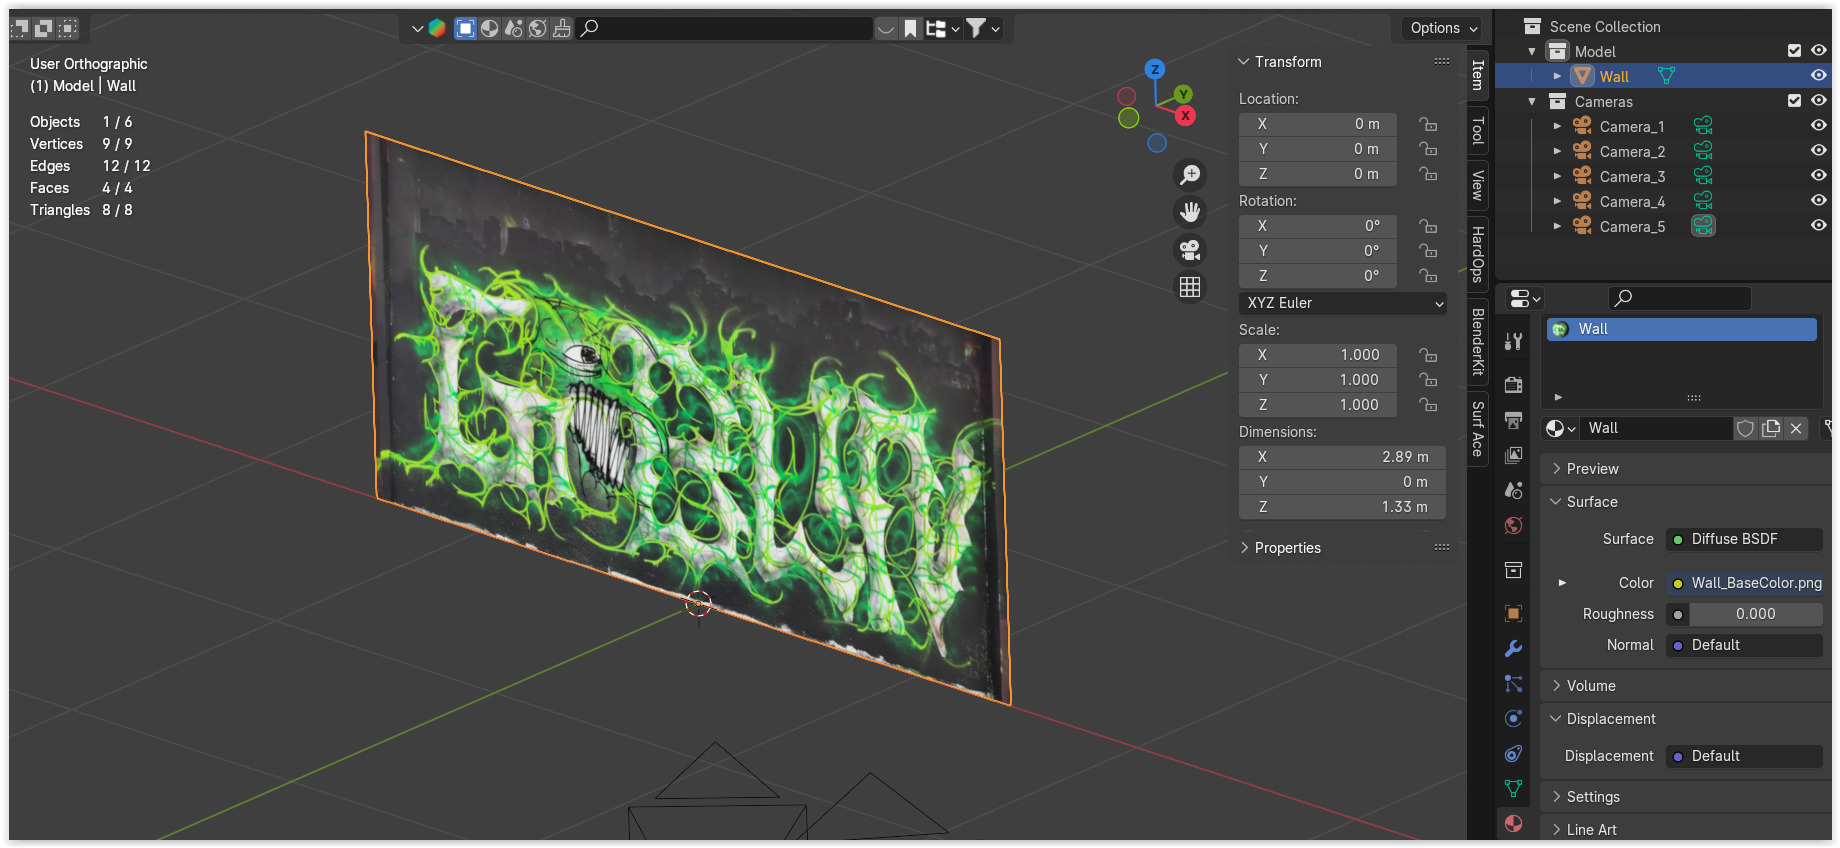Open the Output properties tab
Screen dimensions: 1840x848
[1514, 420]
